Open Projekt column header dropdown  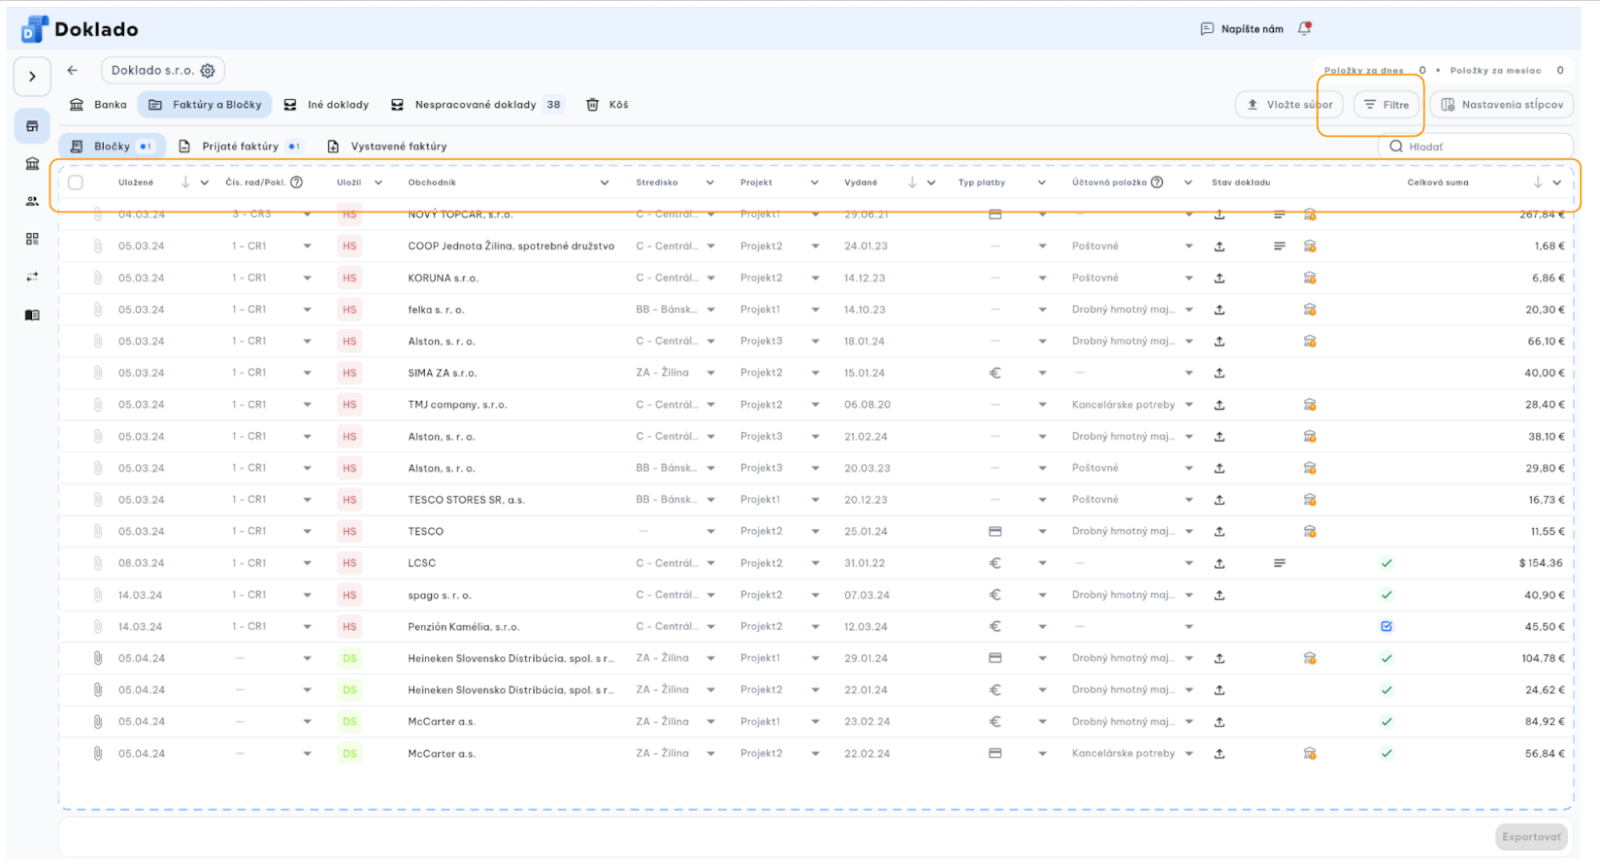(814, 183)
